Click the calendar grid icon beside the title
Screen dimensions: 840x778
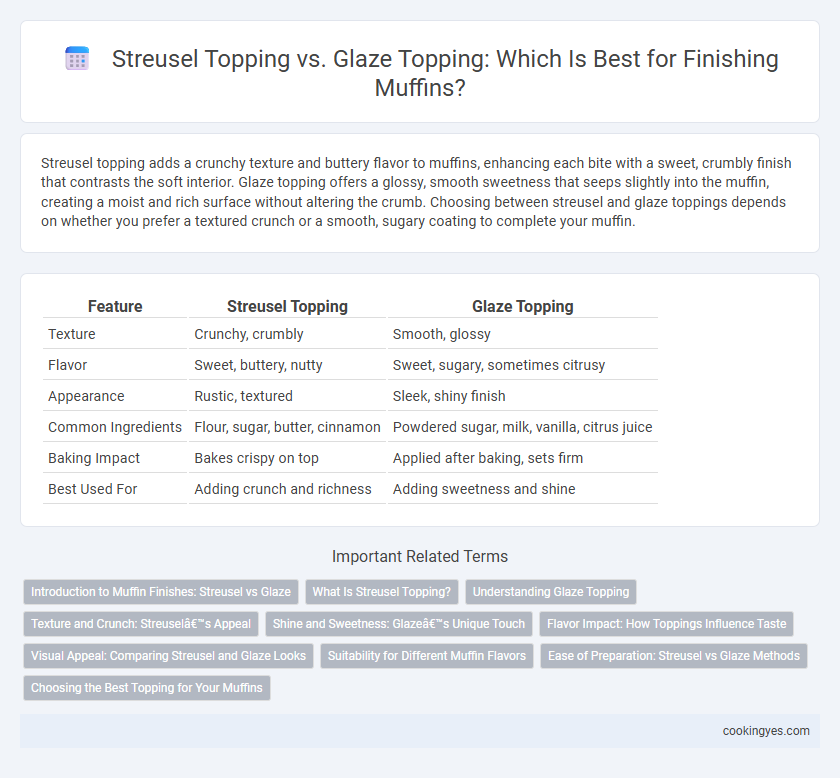point(77,58)
